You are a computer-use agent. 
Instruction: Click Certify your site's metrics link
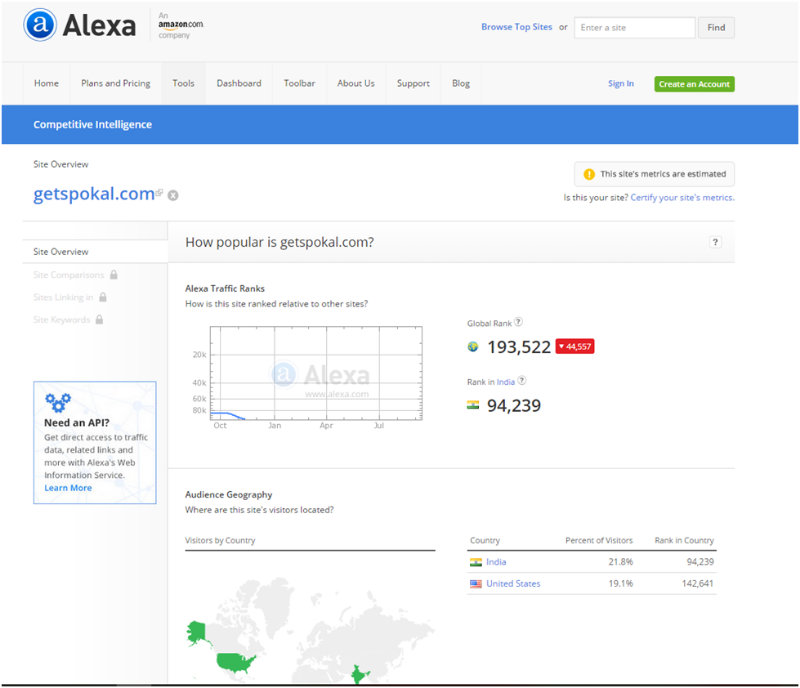click(683, 198)
